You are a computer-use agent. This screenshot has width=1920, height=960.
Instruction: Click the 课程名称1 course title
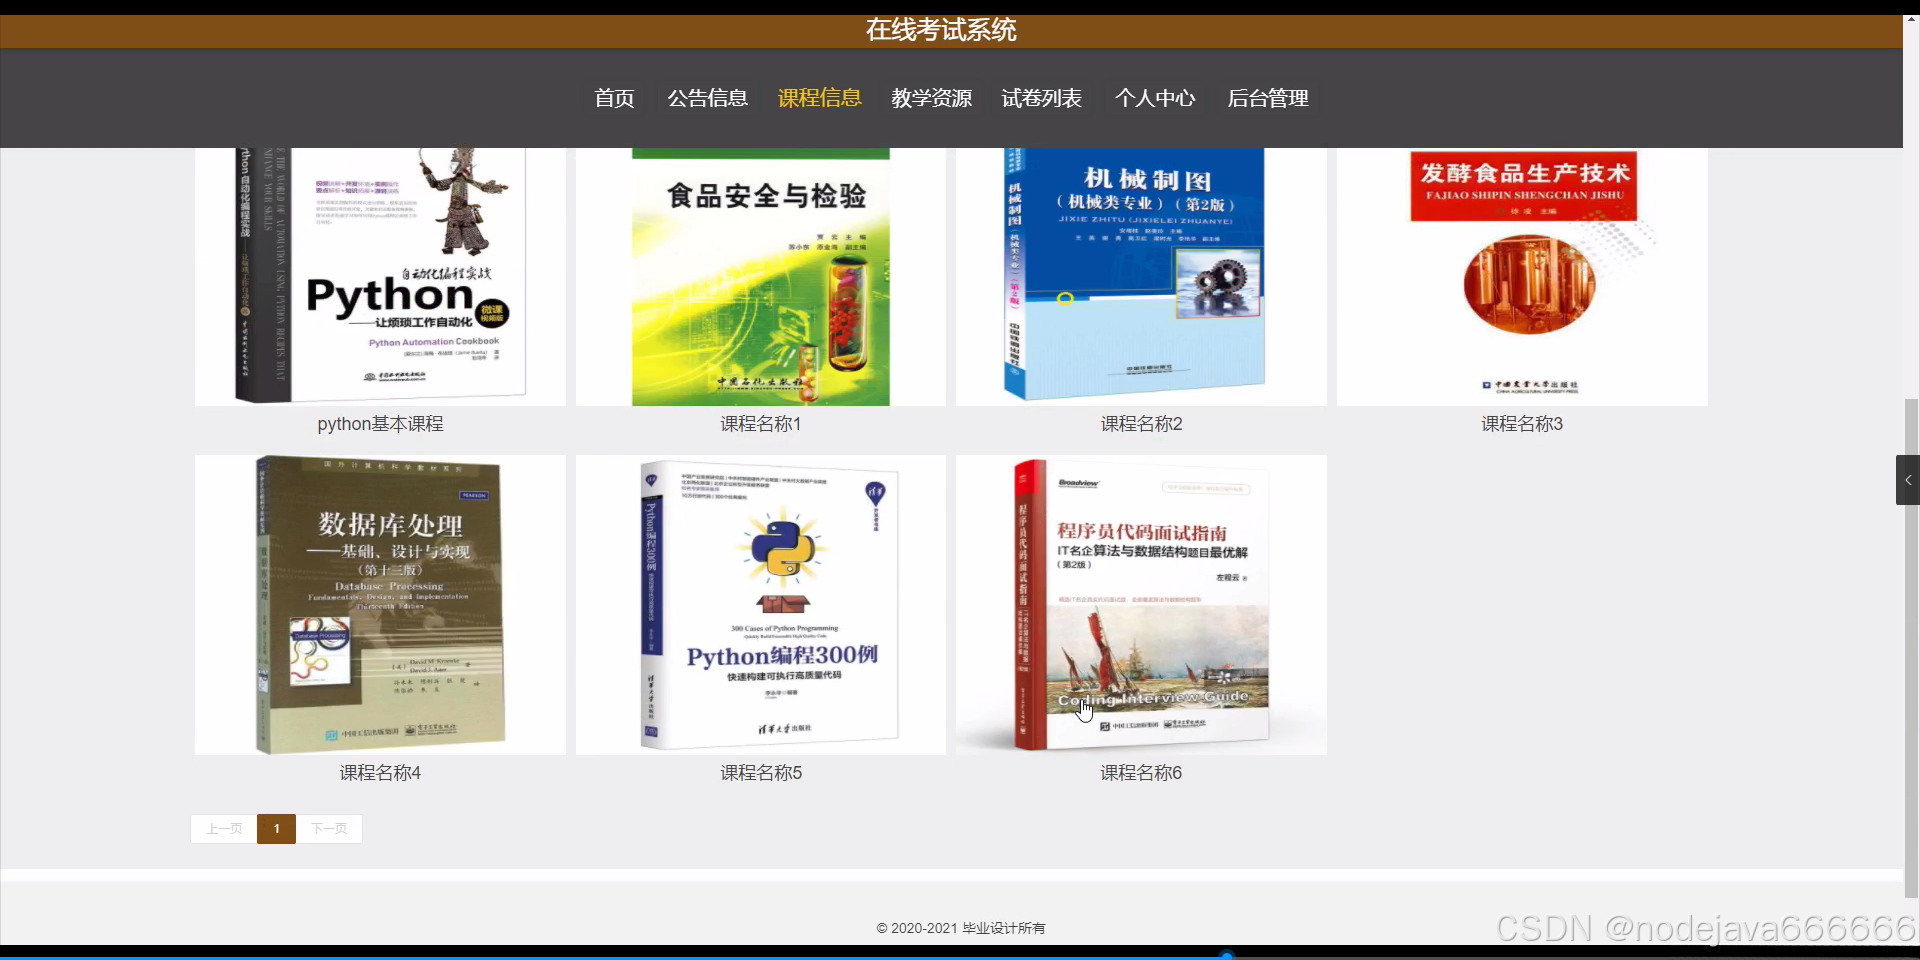(760, 424)
